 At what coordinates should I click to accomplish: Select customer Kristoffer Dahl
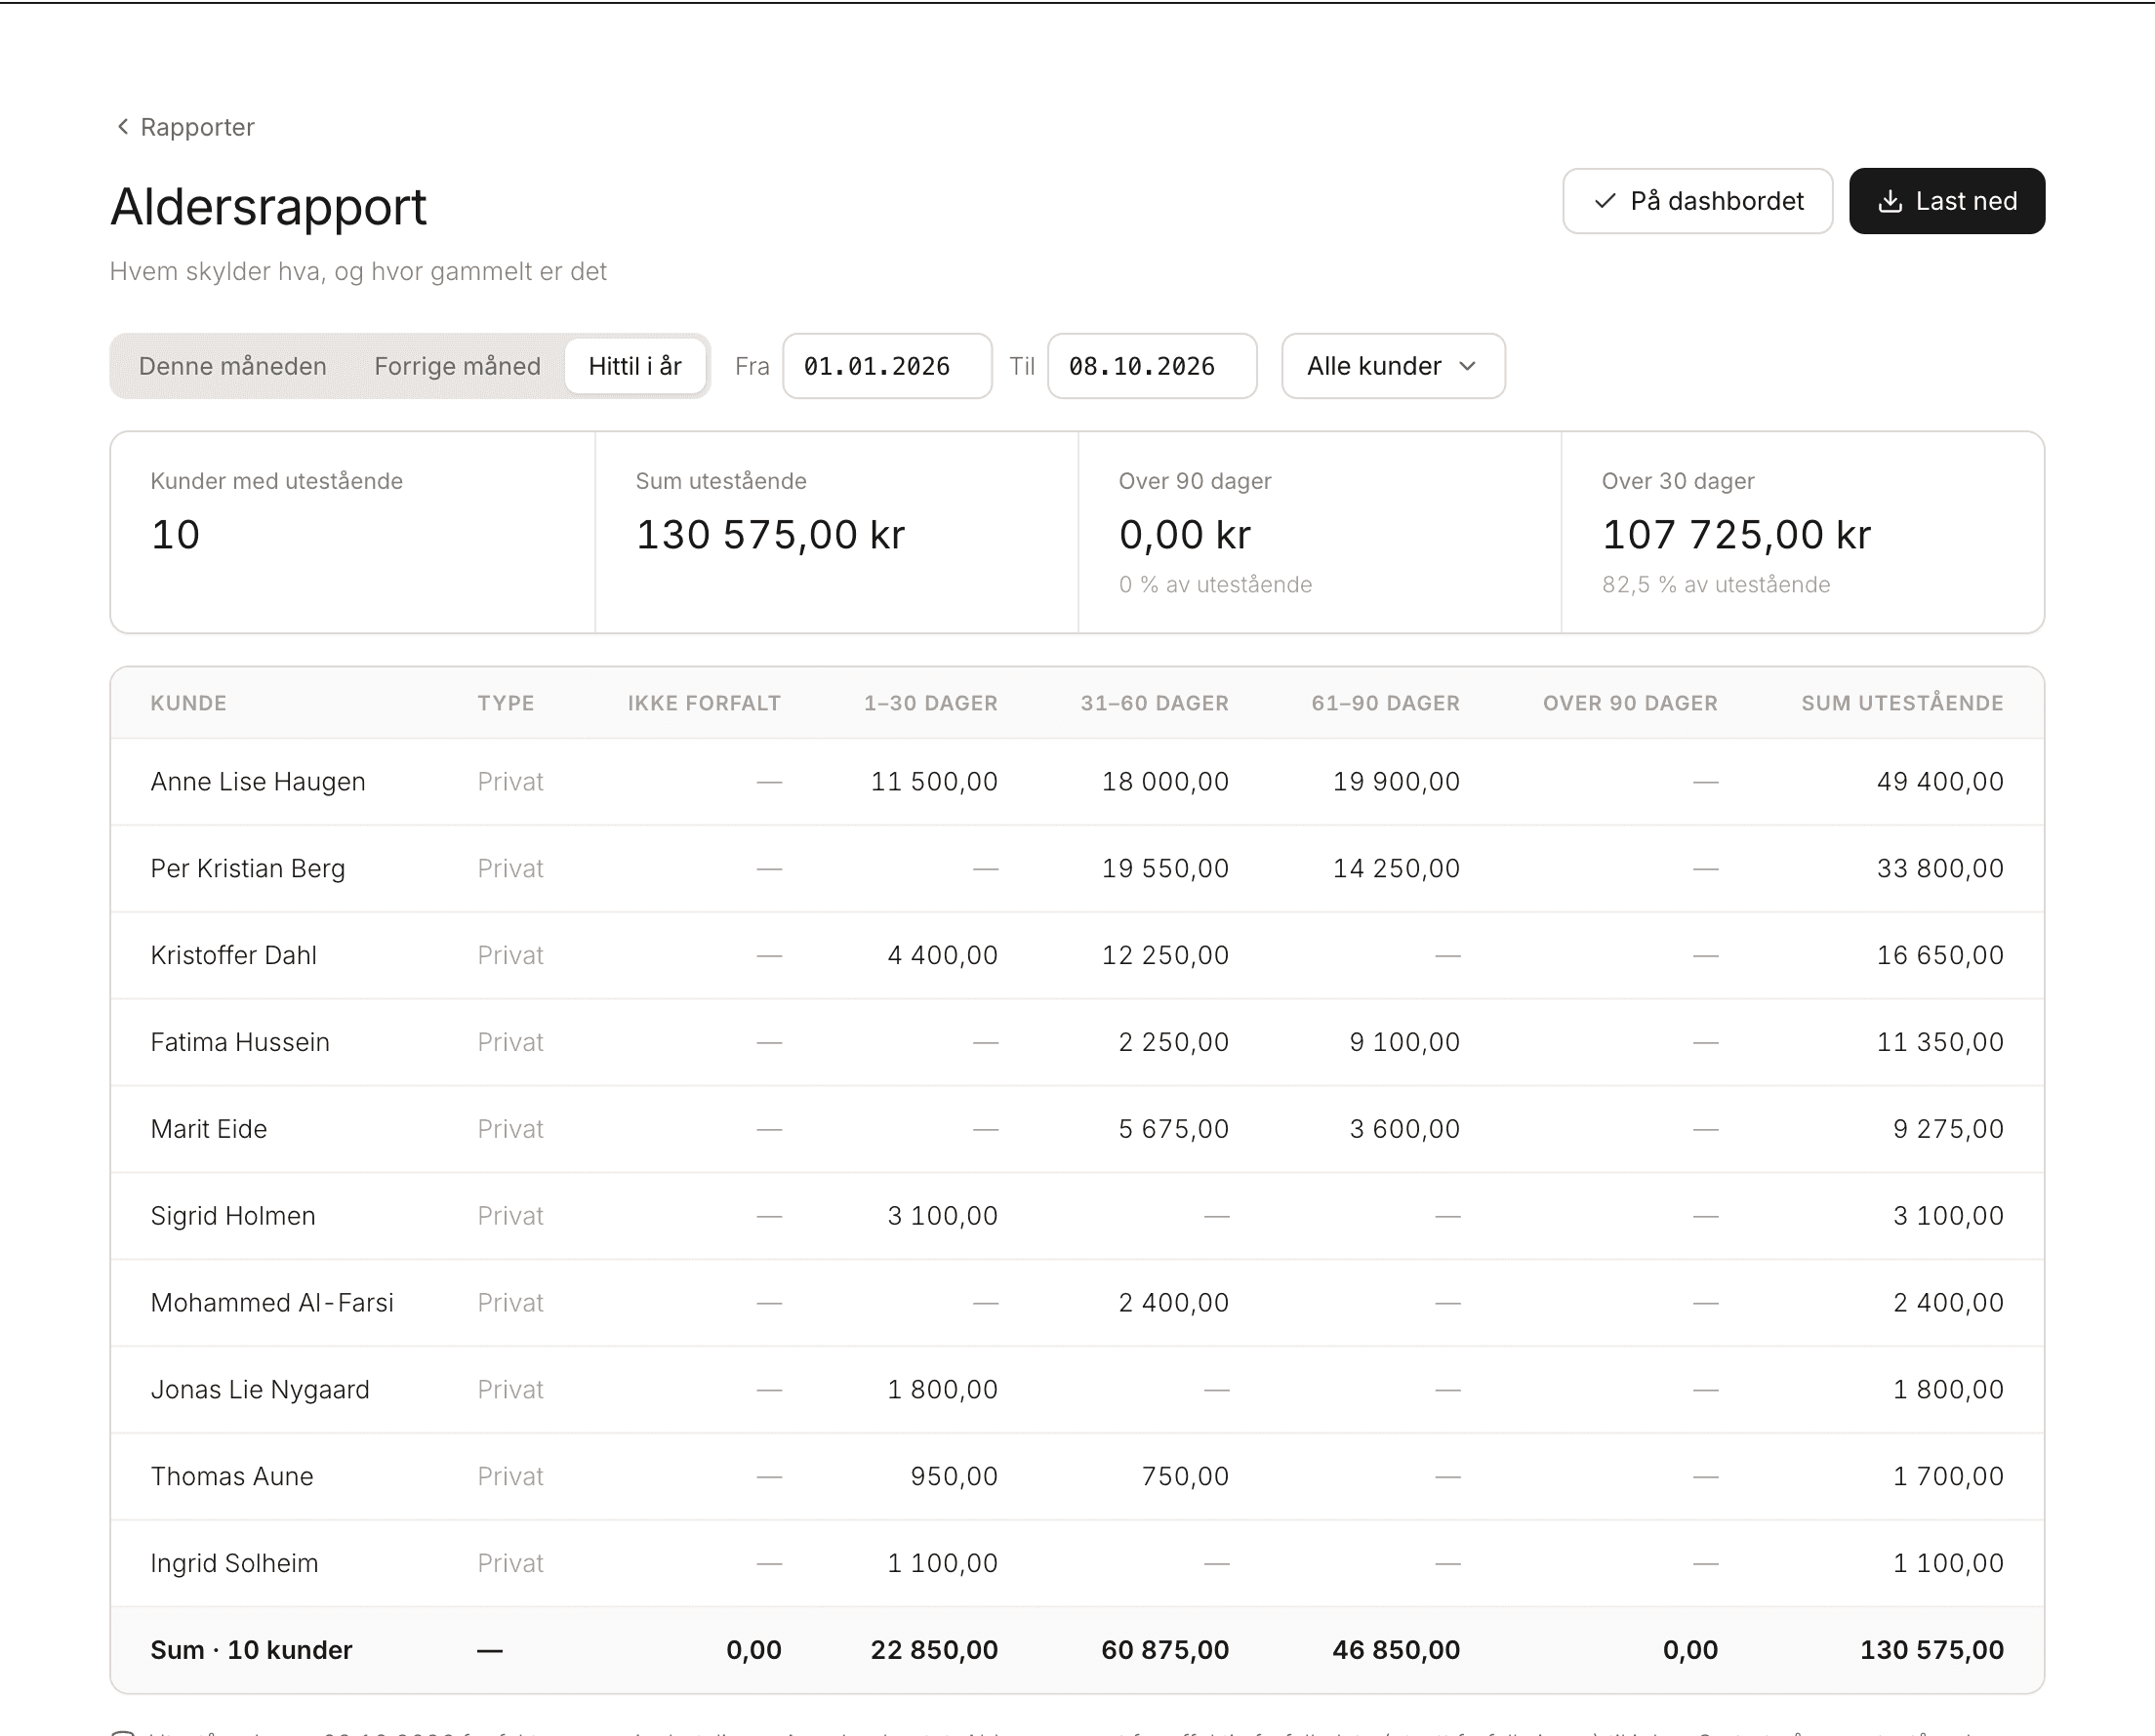(233, 955)
